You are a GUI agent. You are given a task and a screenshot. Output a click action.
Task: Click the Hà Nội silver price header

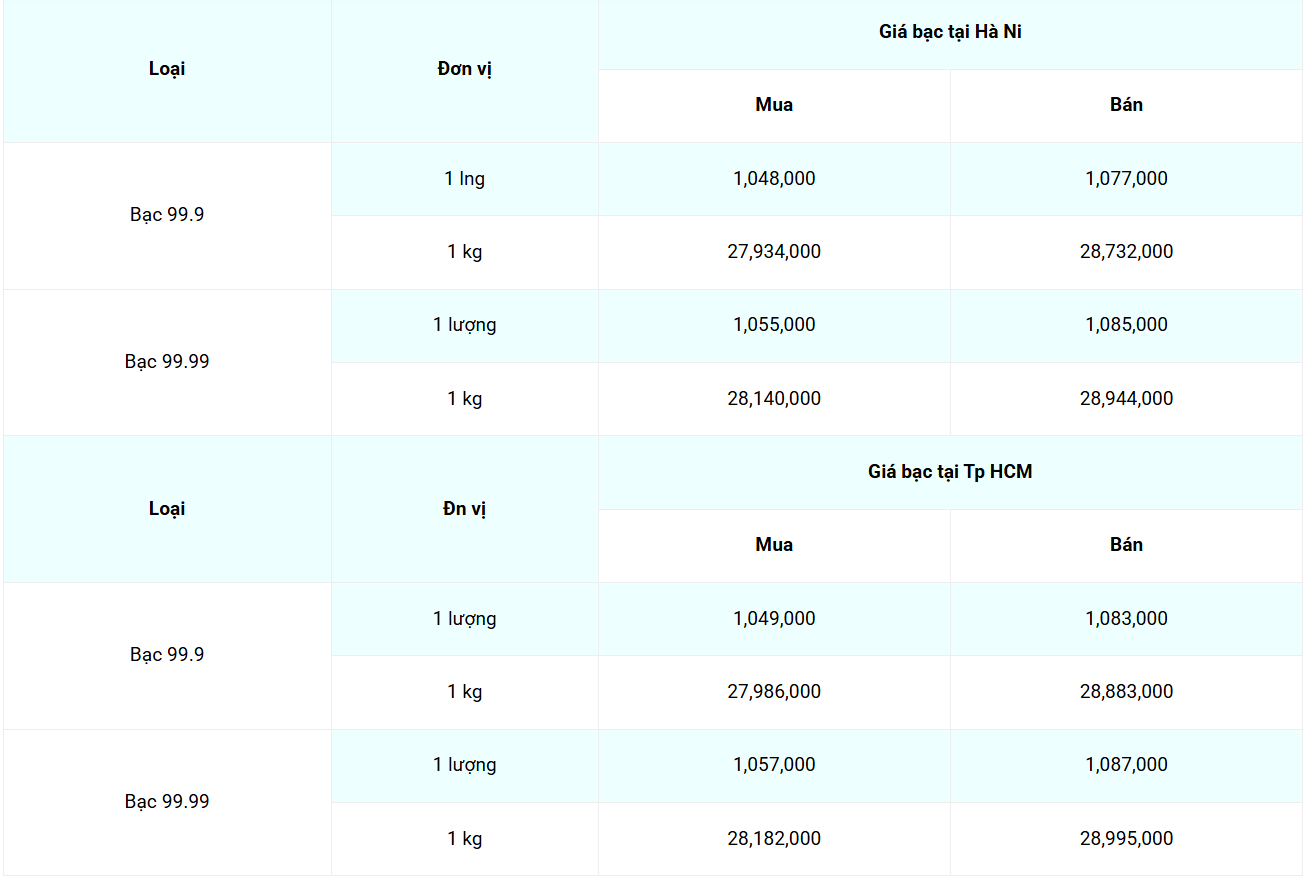tap(950, 32)
